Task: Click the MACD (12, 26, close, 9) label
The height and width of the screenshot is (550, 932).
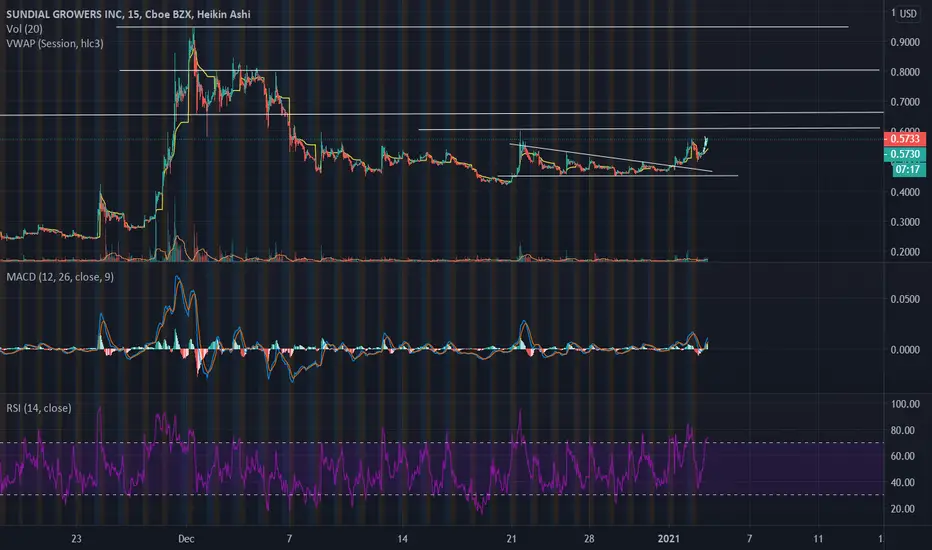Action: pyautogui.click(x=60, y=276)
